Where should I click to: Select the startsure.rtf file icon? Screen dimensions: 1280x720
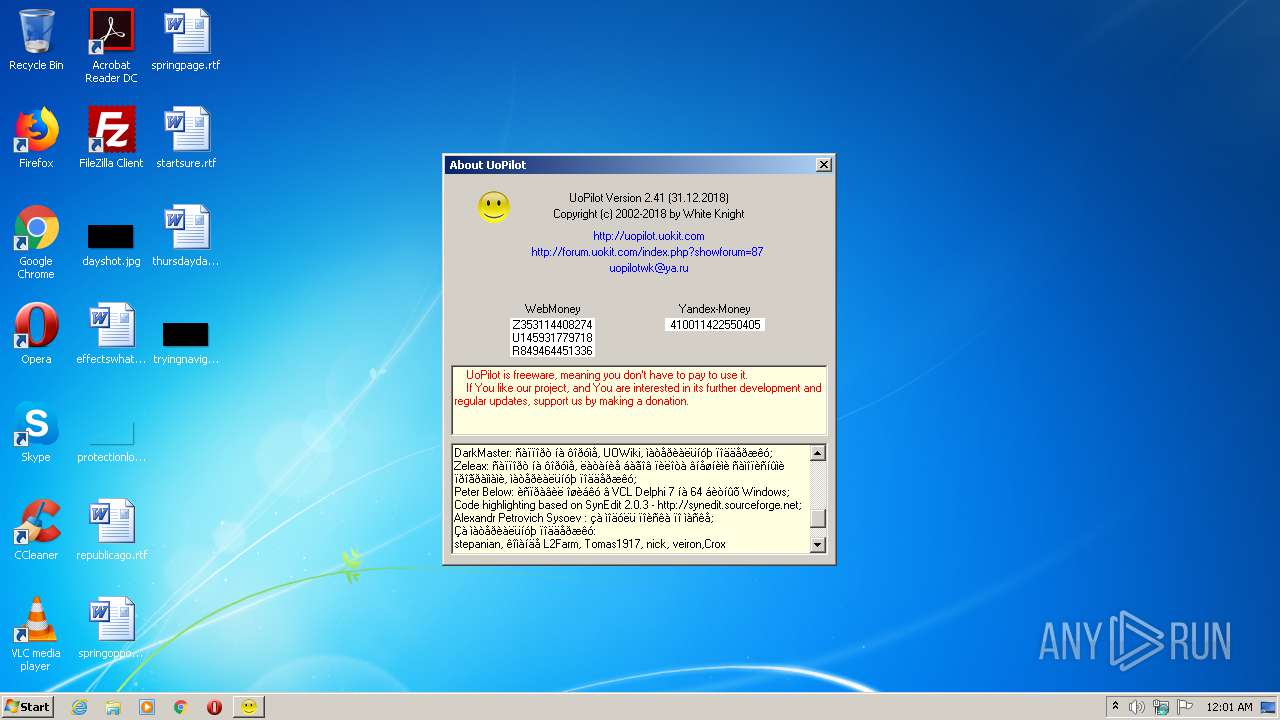coord(186,138)
